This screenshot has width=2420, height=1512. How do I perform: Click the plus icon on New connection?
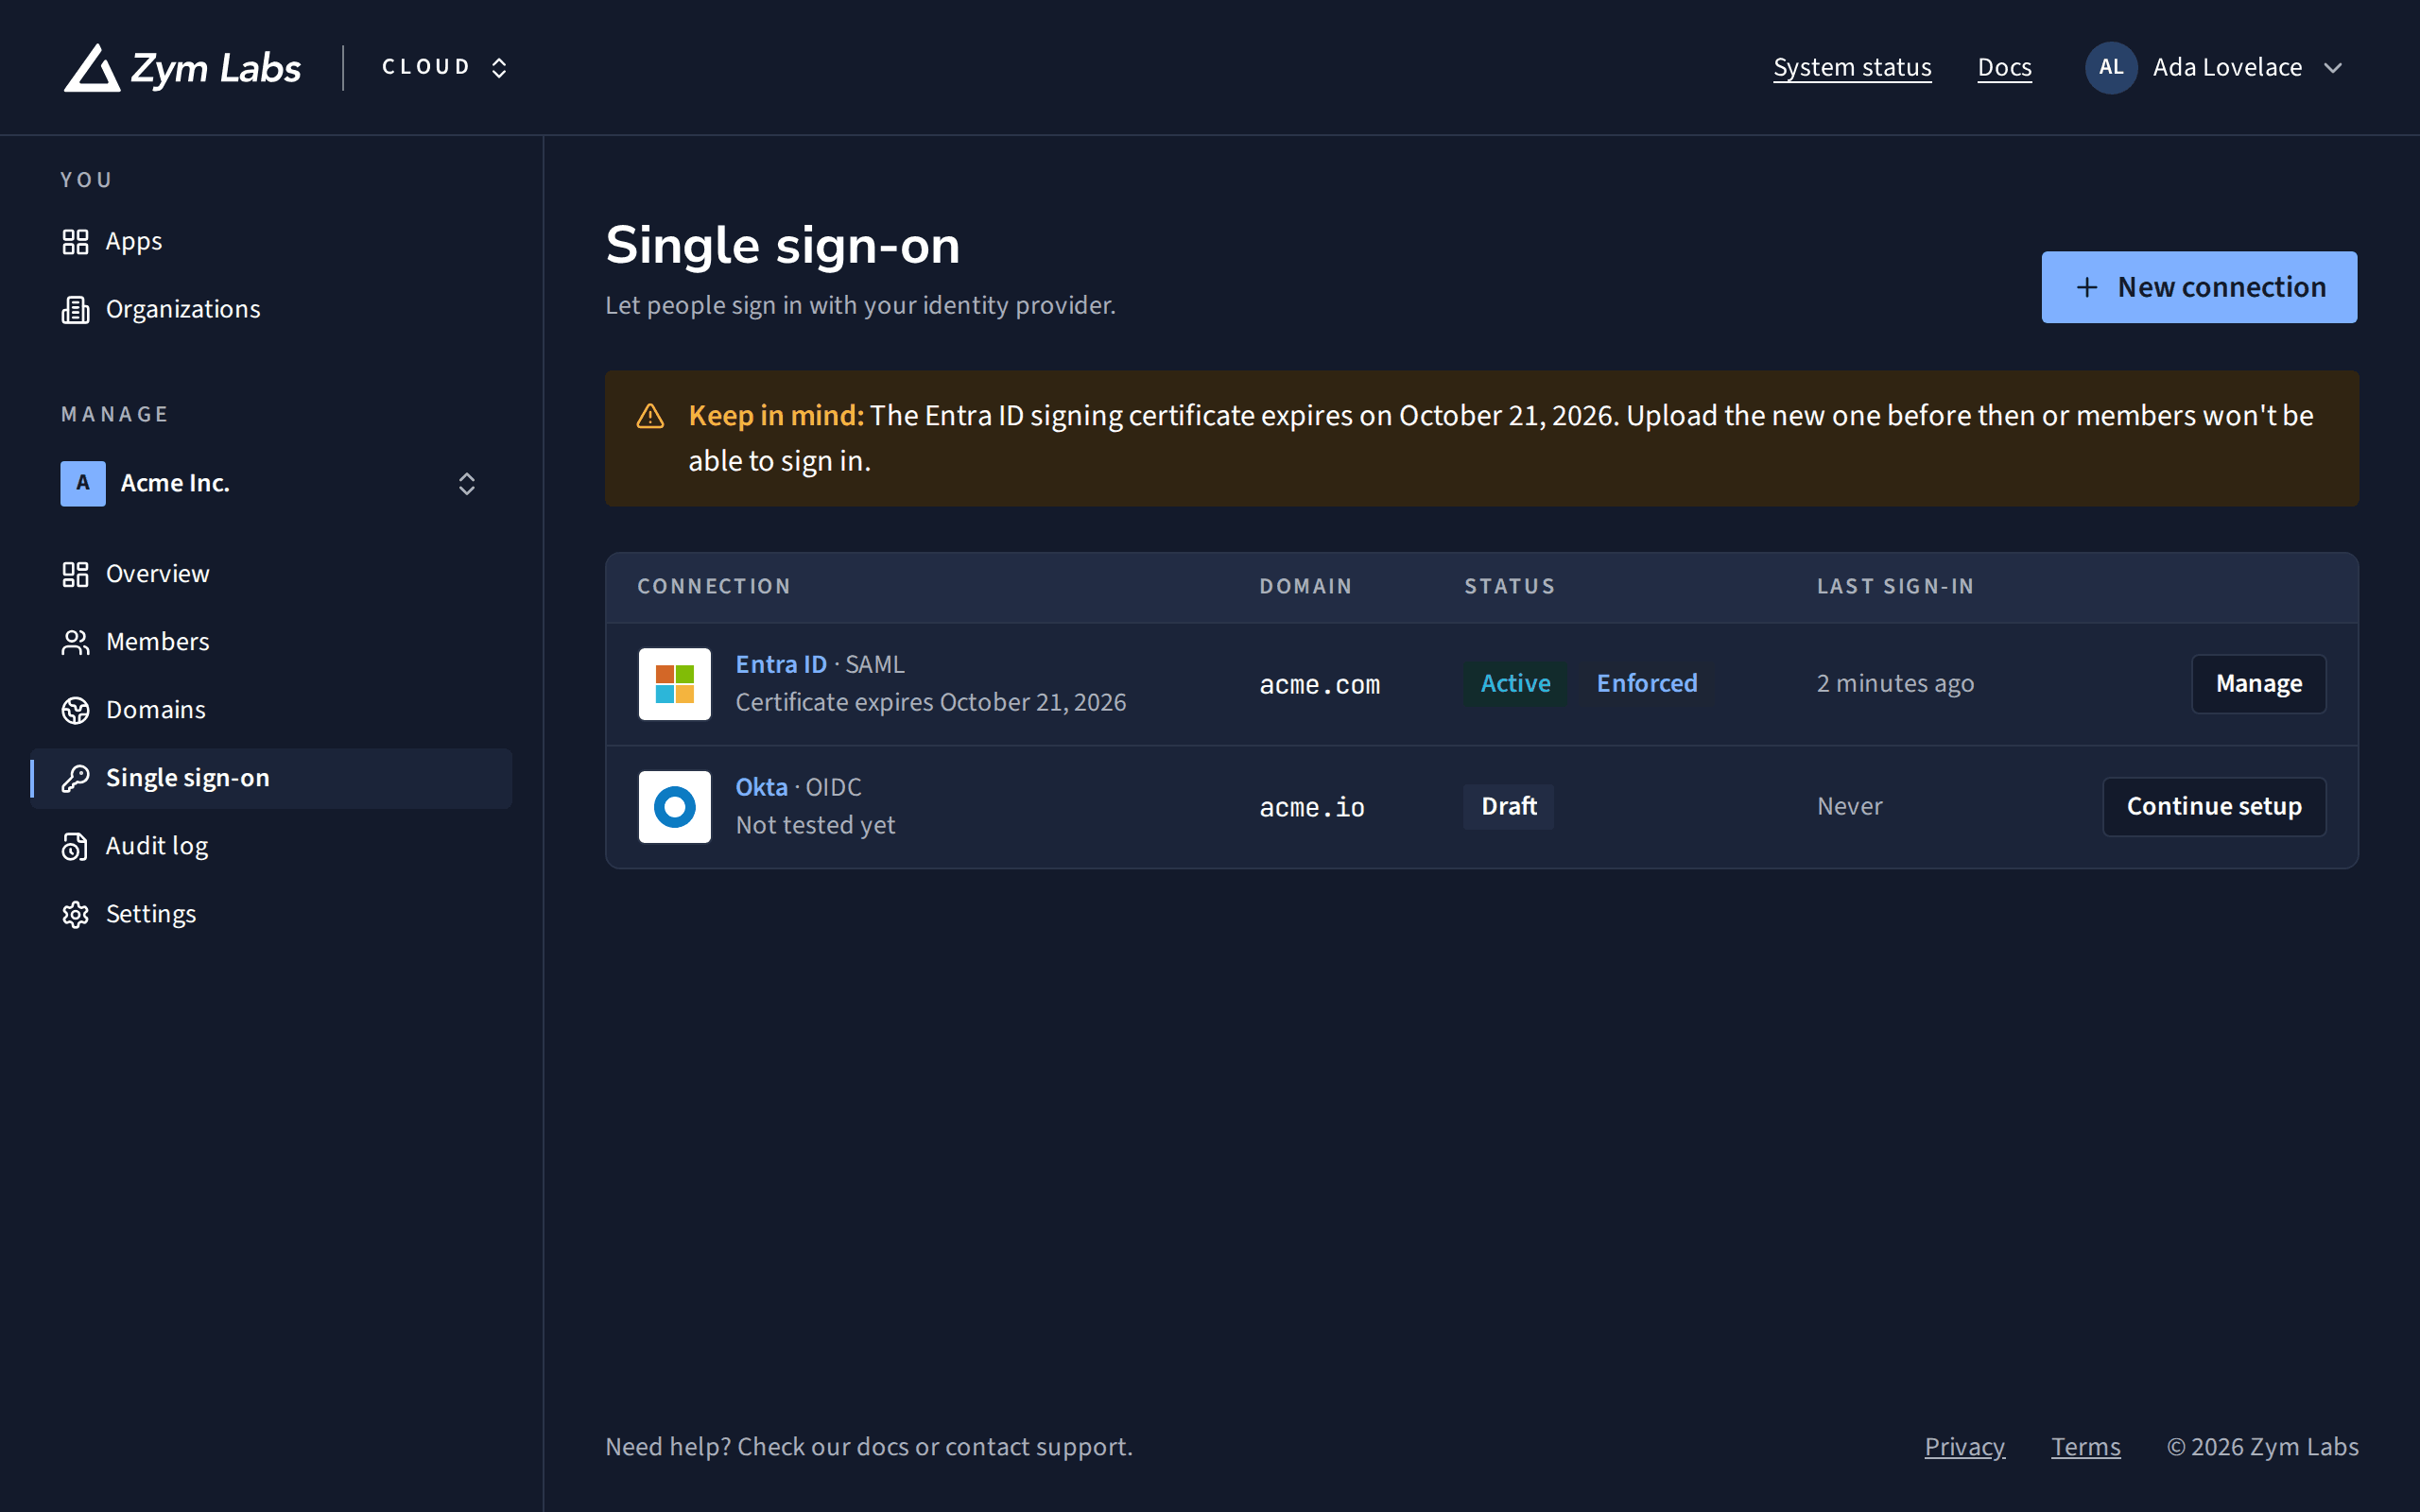point(2086,288)
